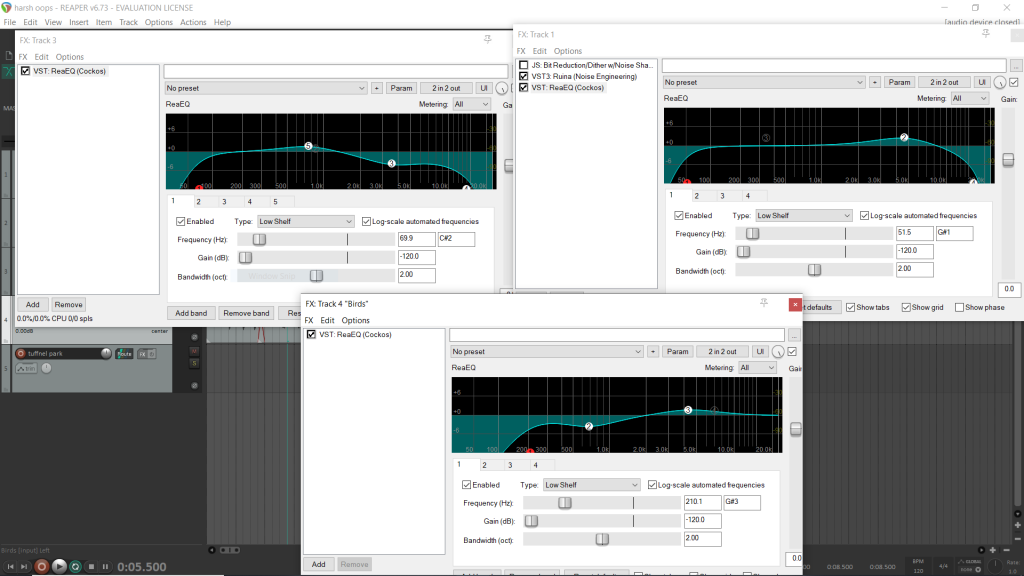Enable Show phase in Track 1 ReaEQ
Screen dimensions: 1024x576
click(x=959, y=307)
